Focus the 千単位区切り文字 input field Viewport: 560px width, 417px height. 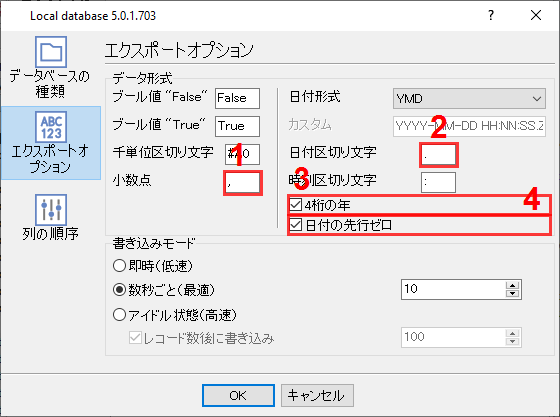tap(242, 154)
